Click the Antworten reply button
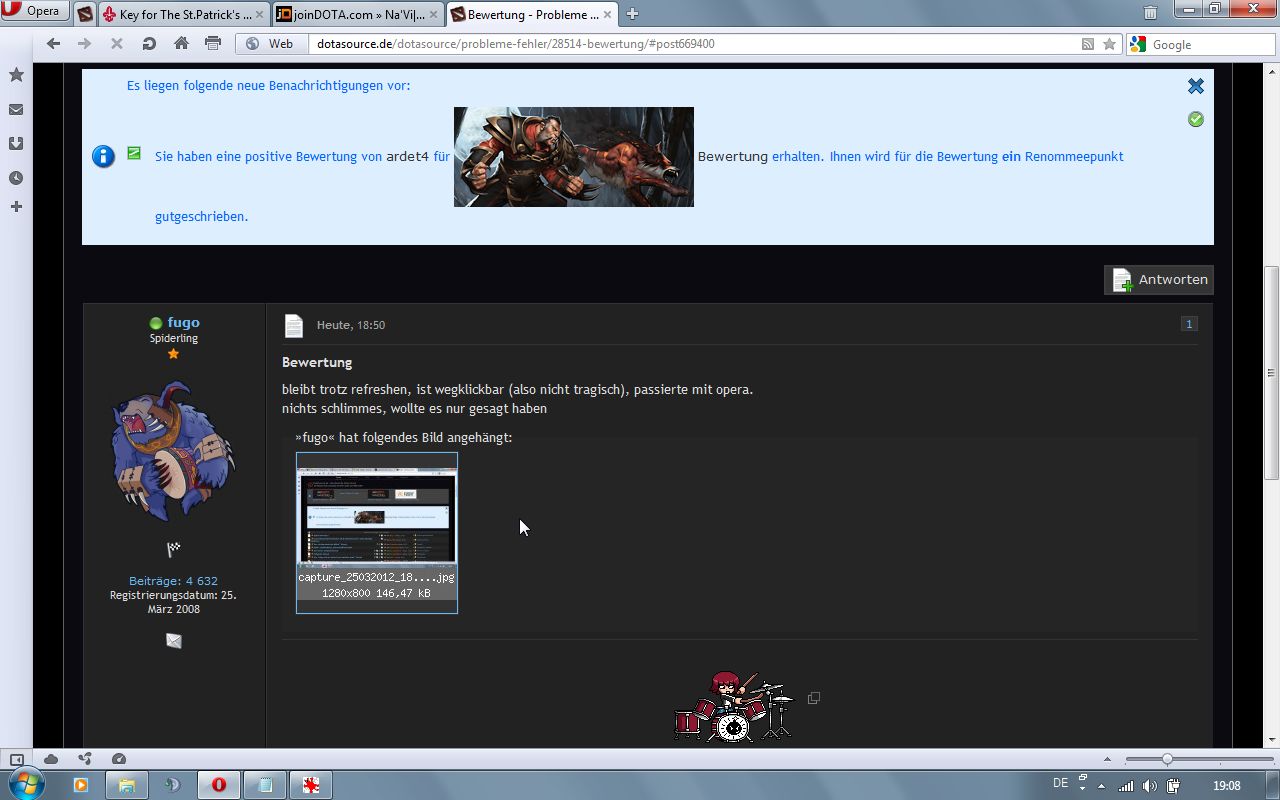 [x=1159, y=280]
